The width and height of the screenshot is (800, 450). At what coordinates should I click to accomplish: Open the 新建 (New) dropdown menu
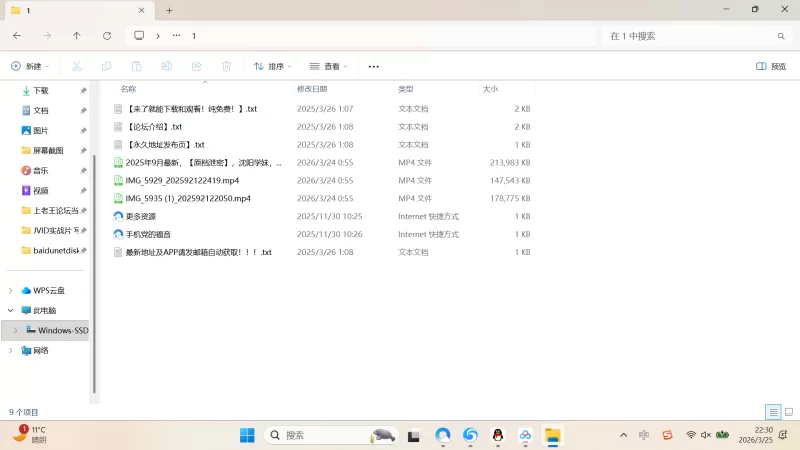point(30,66)
